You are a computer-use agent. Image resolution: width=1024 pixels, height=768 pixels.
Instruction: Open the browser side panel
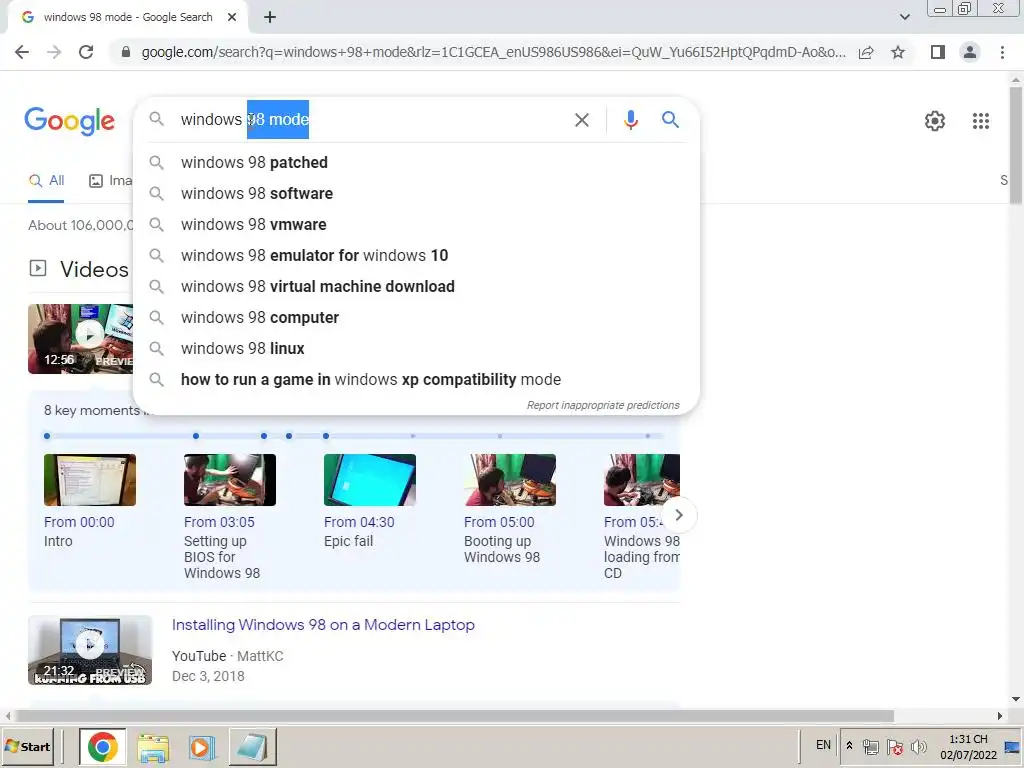pos(938,52)
